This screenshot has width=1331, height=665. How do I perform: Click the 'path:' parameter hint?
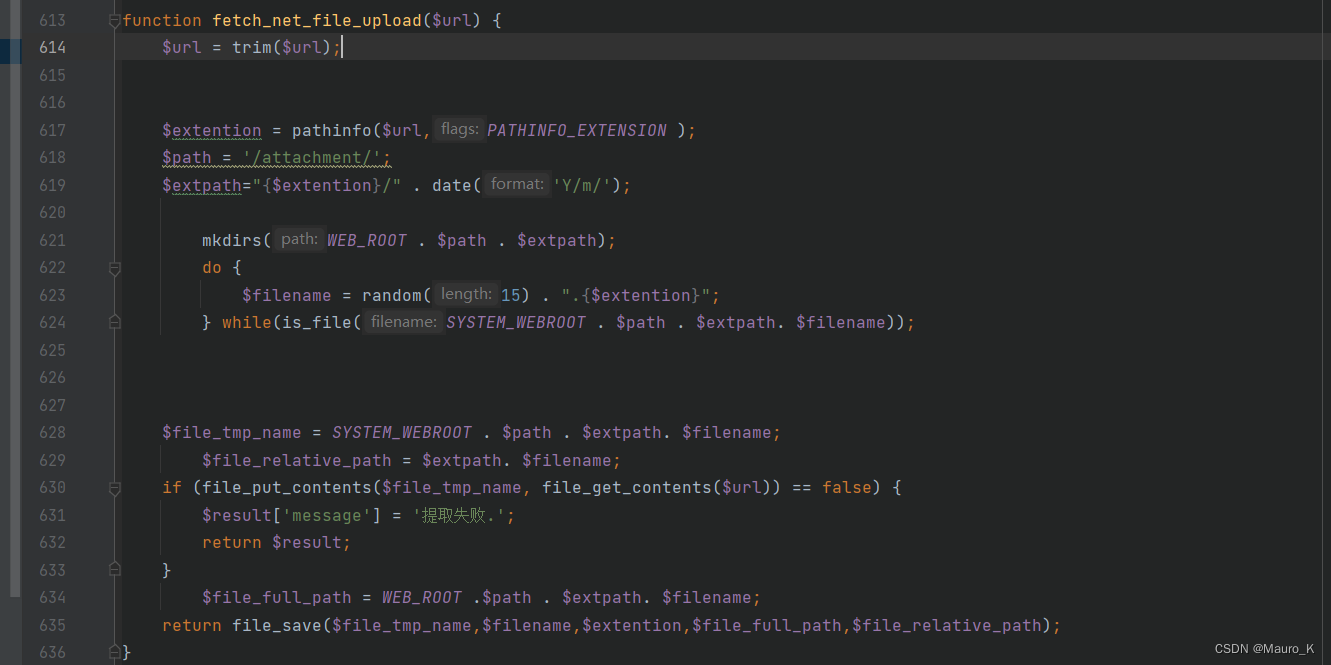click(x=299, y=239)
